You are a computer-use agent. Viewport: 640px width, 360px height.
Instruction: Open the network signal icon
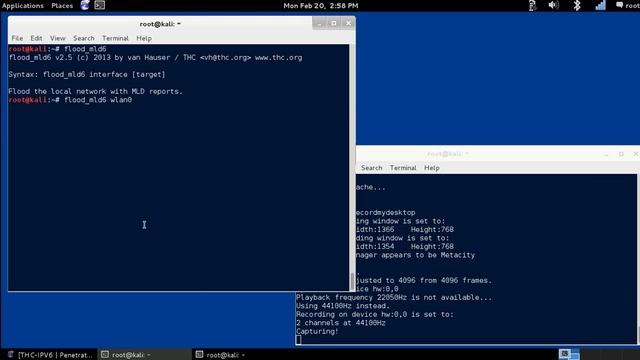point(600,5)
